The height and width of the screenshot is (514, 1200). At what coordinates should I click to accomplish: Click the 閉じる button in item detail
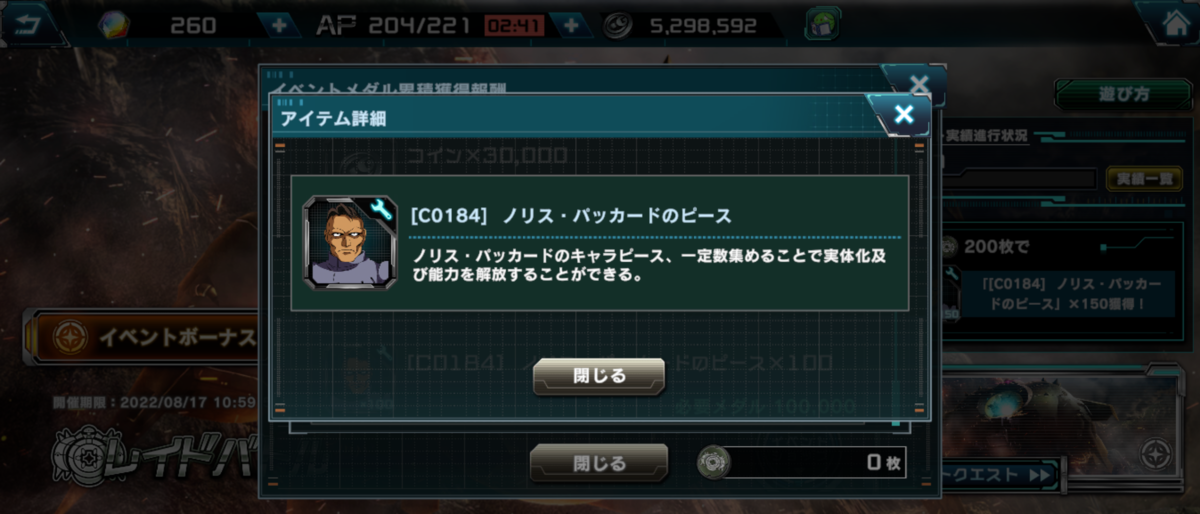coord(599,376)
